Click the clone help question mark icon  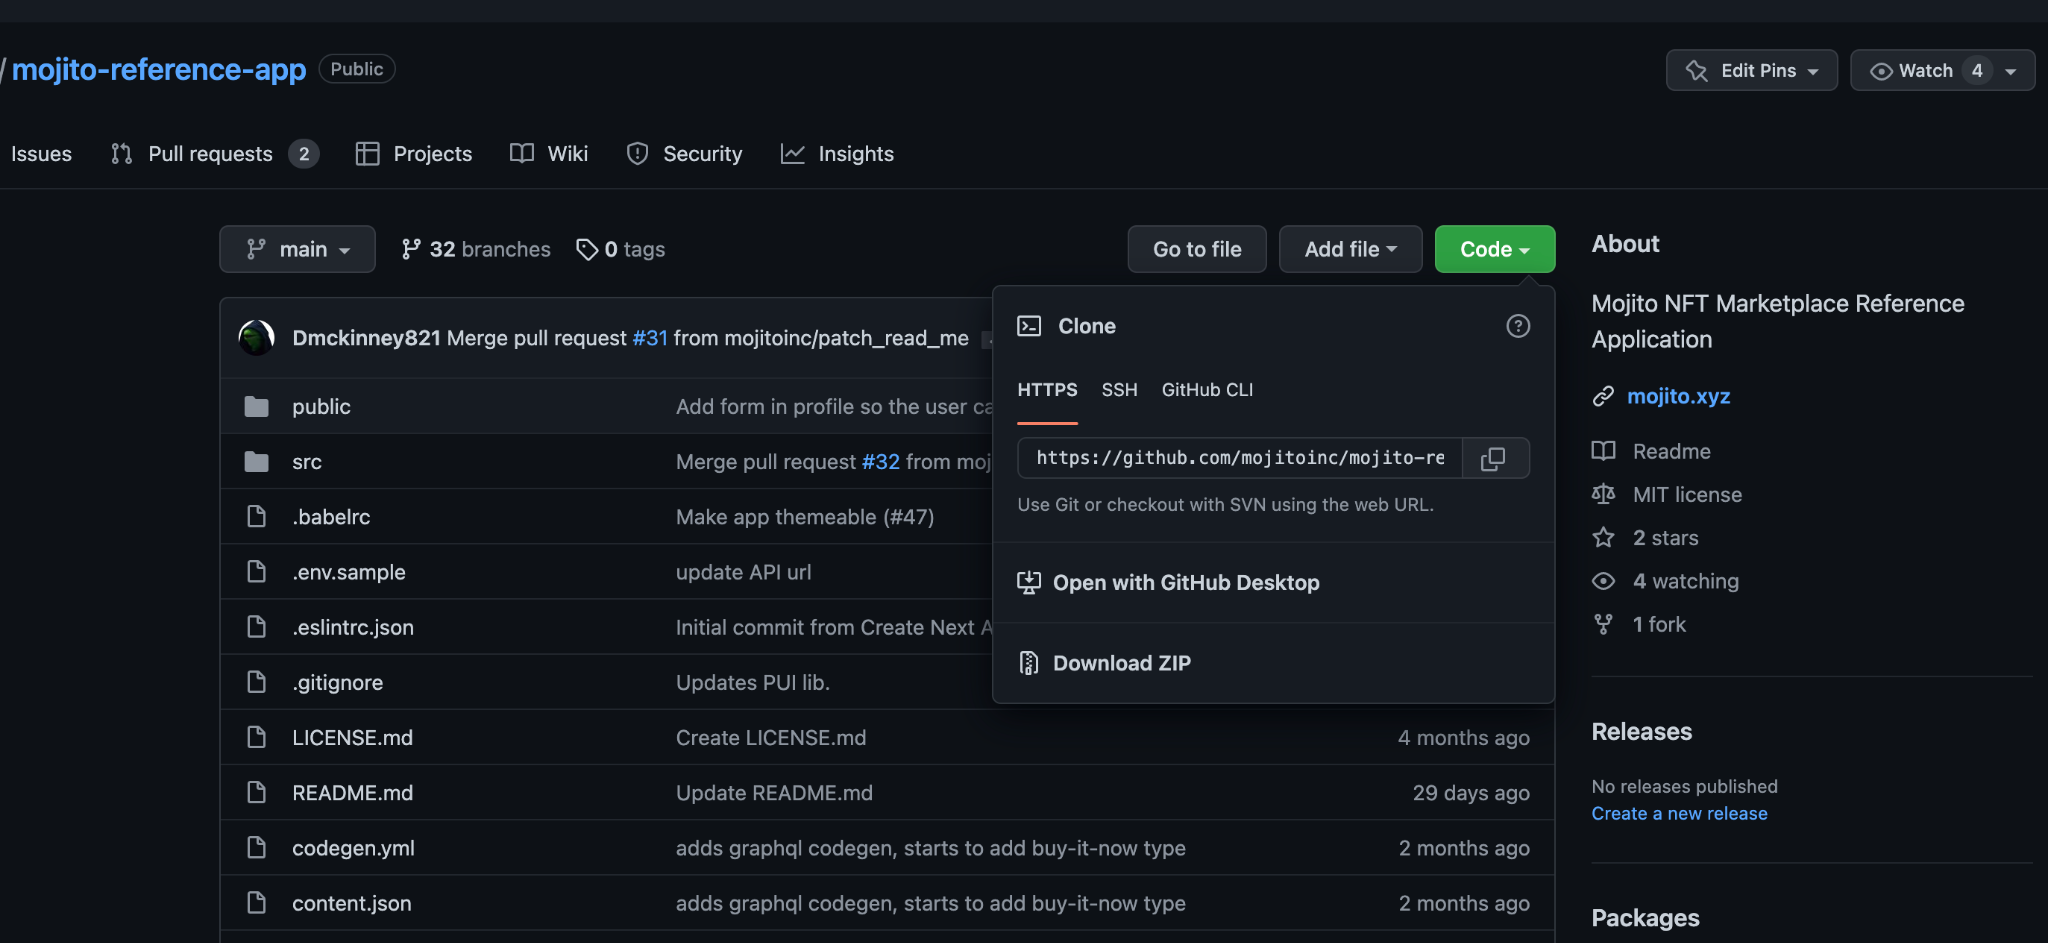(1518, 326)
